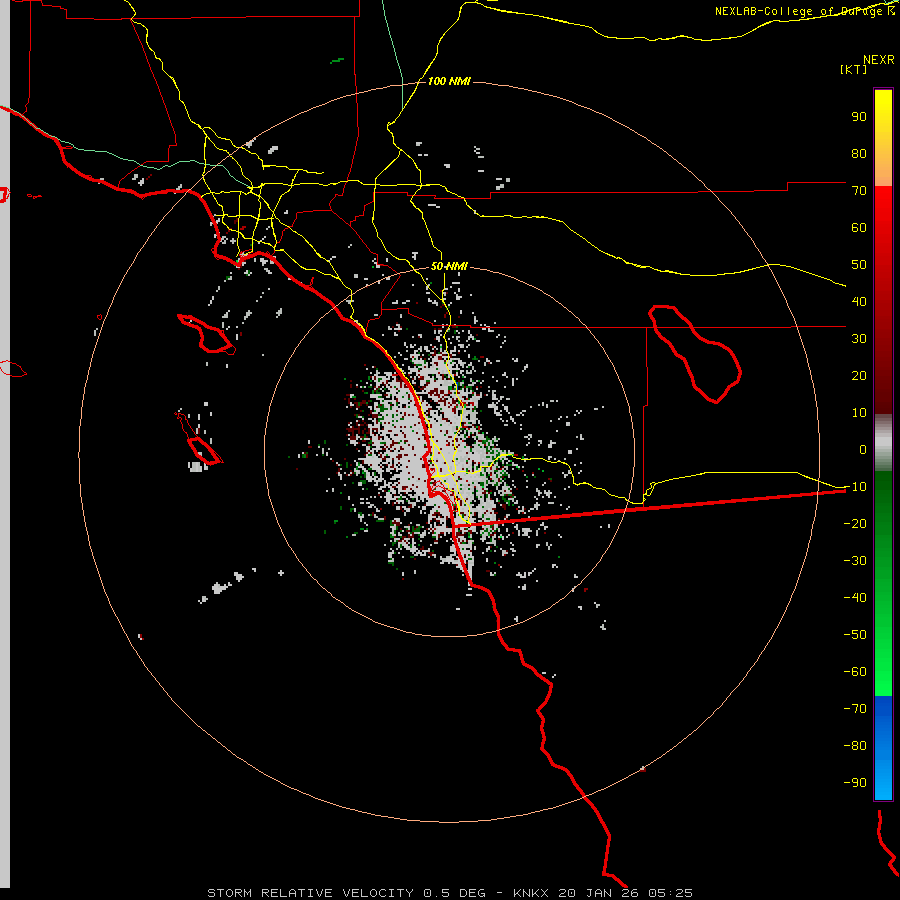This screenshot has width=900, height=900.
Task: Pick the gray zero-velocity color bar segment
Action: pyautogui.click(x=883, y=443)
